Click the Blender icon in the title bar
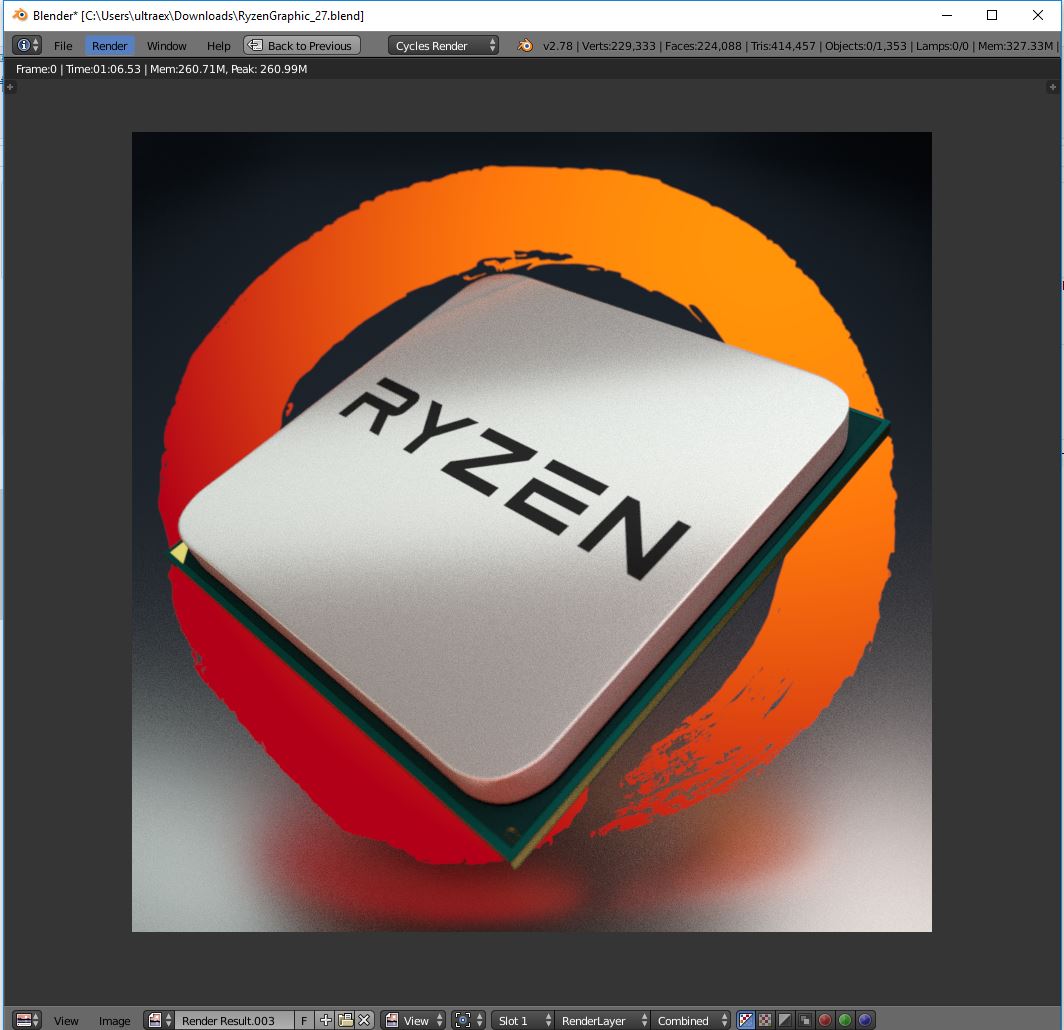The height and width of the screenshot is (1030, 1064). tap(20, 15)
